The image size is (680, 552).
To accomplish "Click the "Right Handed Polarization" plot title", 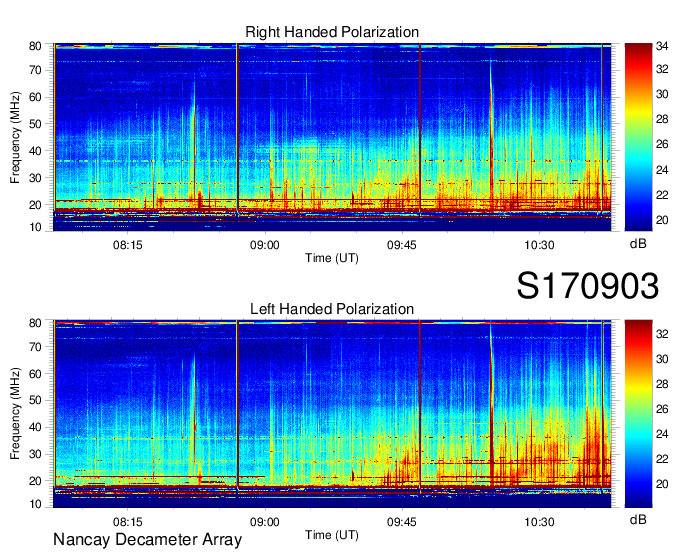I will pyautogui.click(x=332, y=32).
